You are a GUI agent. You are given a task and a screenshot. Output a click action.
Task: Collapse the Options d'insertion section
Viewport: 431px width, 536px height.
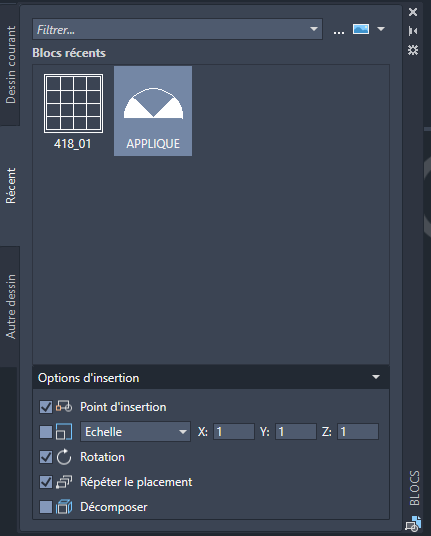coord(376,377)
